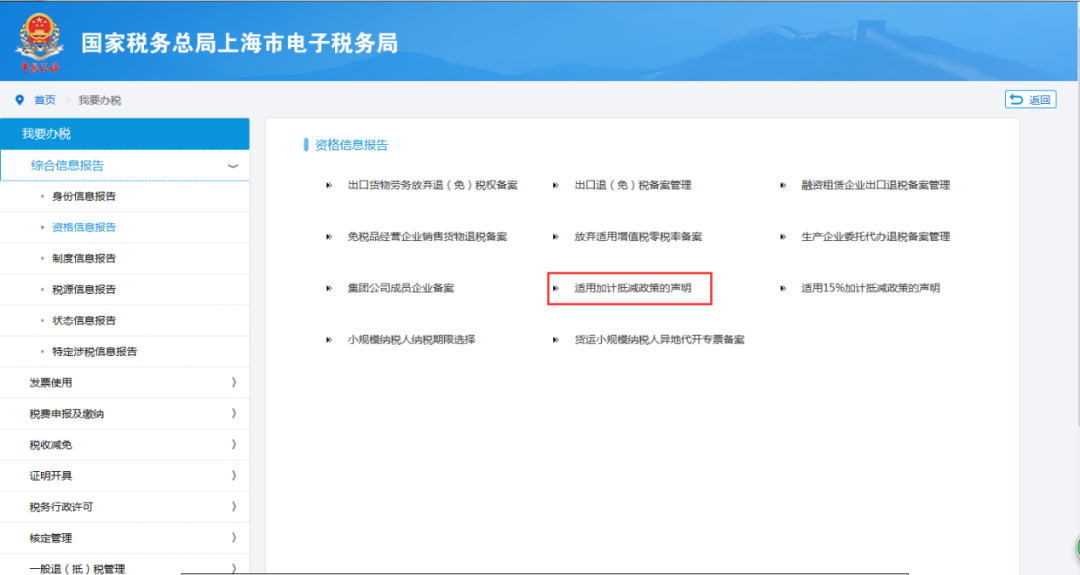Open 小规模纳税人纳税期限选择 link
This screenshot has height=575, width=1080.
pos(411,339)
